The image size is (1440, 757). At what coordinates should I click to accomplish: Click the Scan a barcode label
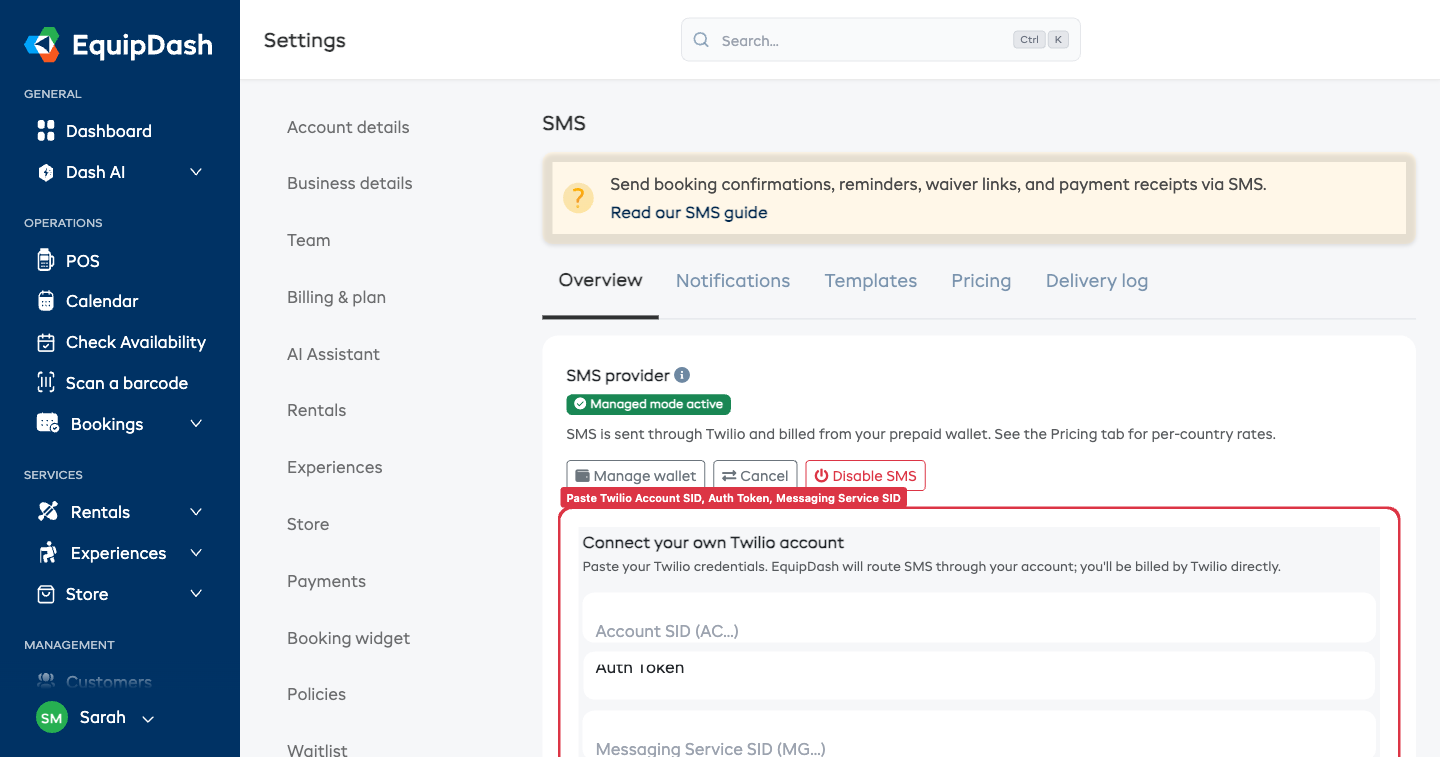click(x=127, y=383)
